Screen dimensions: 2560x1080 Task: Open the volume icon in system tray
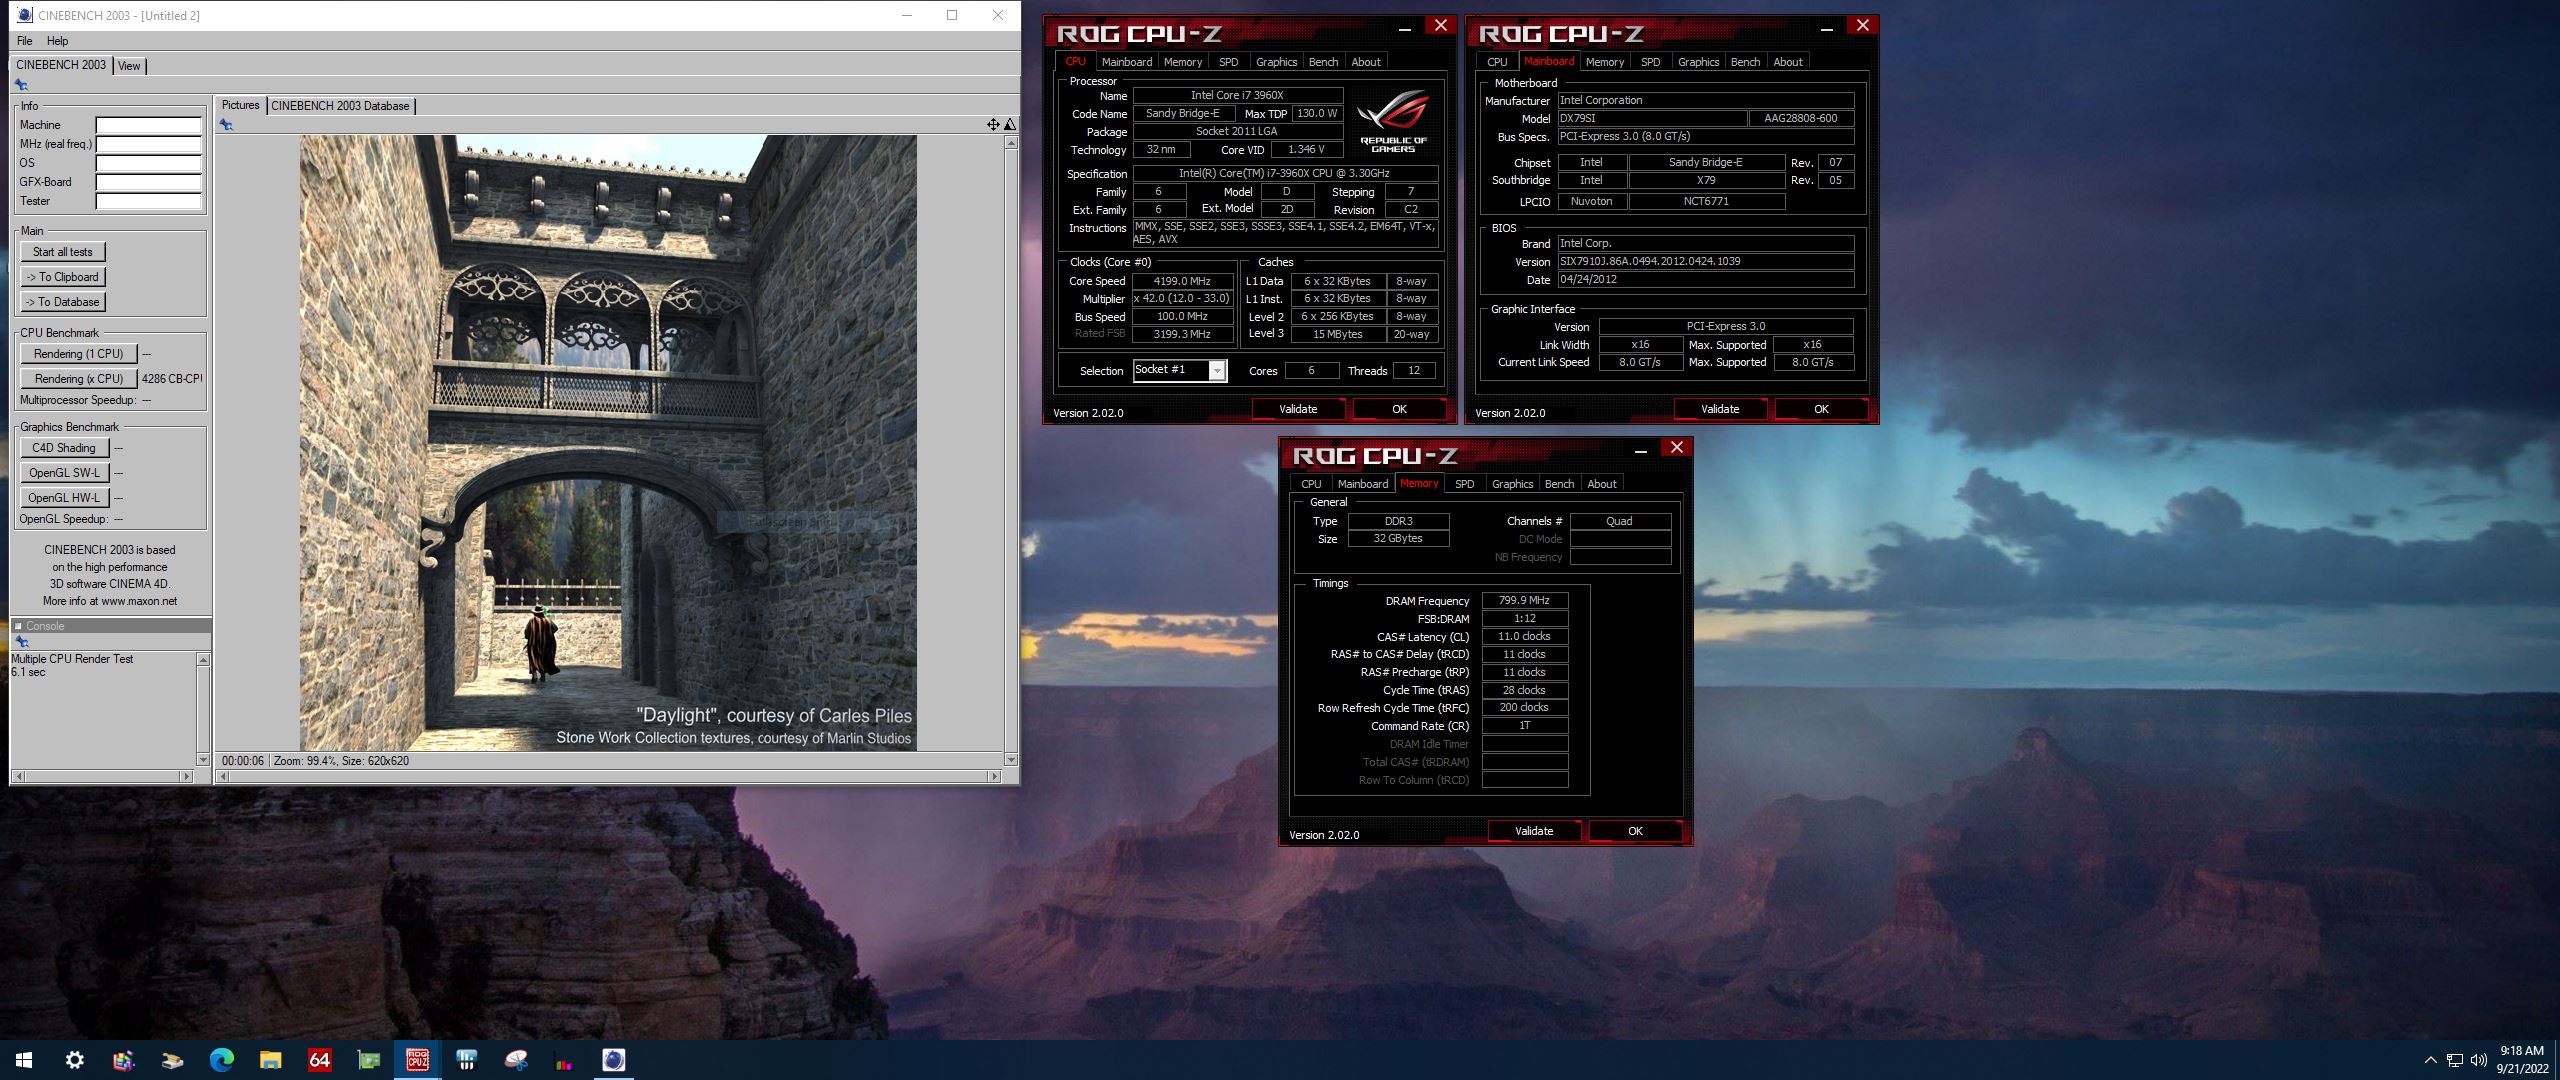tap(2478, 1060)
